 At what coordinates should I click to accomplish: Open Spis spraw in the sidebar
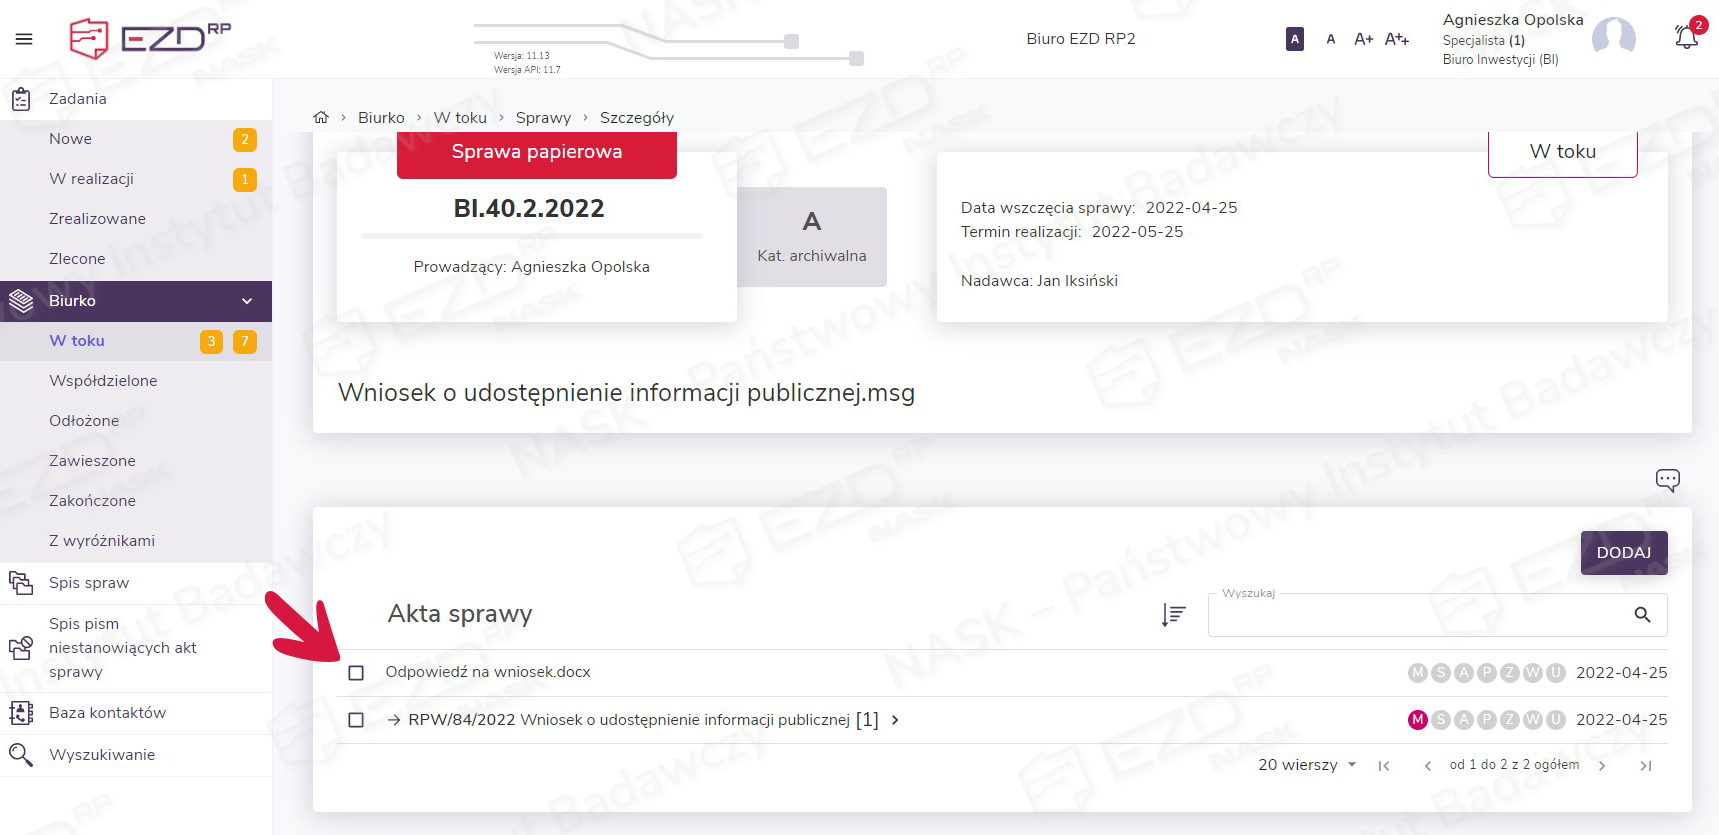click(x=89, y=583)
